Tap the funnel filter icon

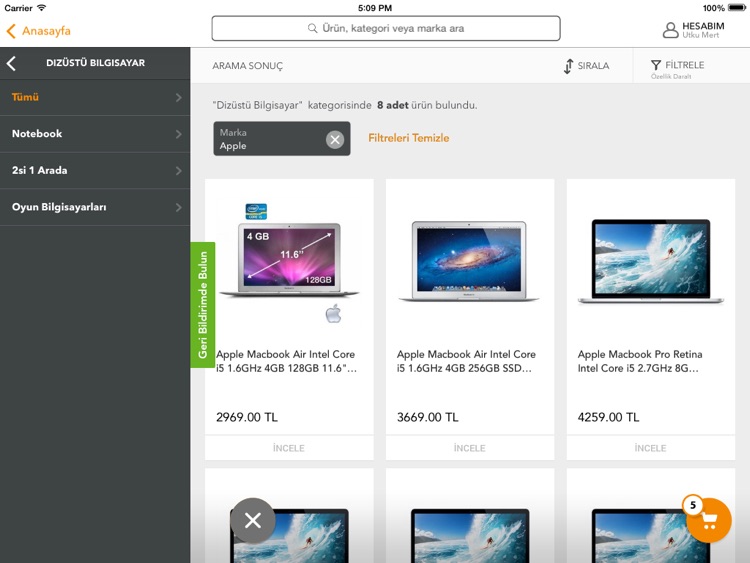pos(656,65)
